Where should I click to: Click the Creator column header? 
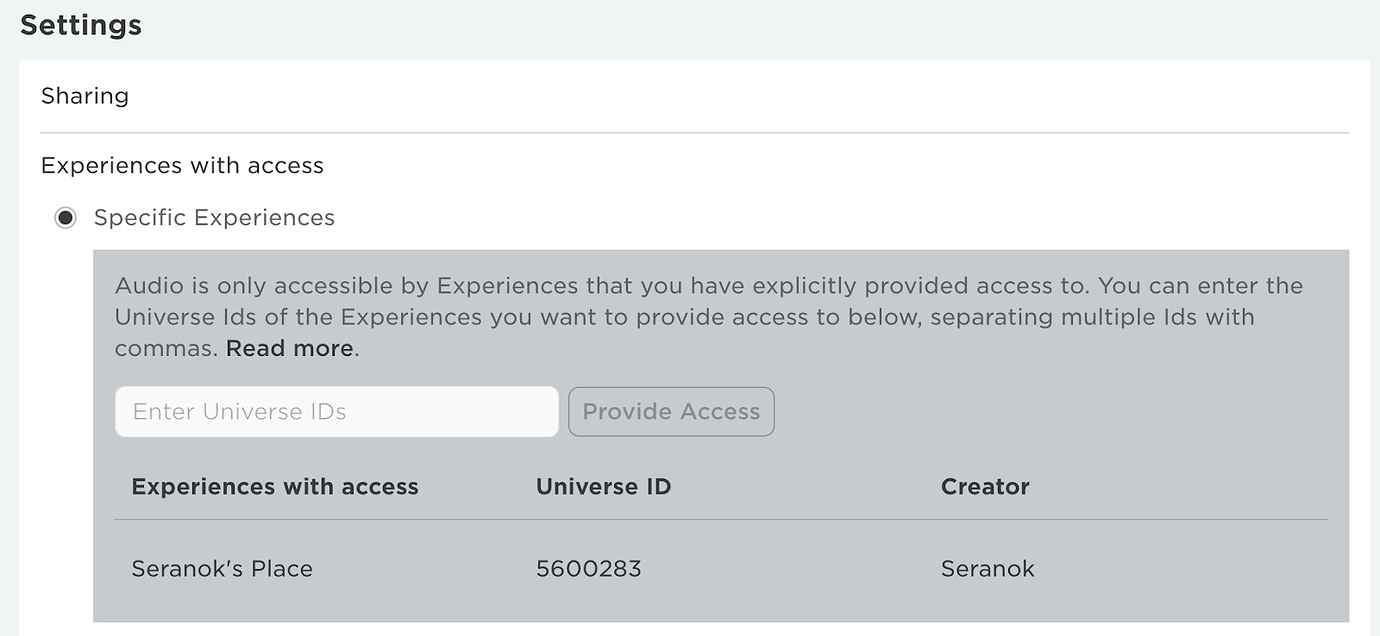point(985,487)
